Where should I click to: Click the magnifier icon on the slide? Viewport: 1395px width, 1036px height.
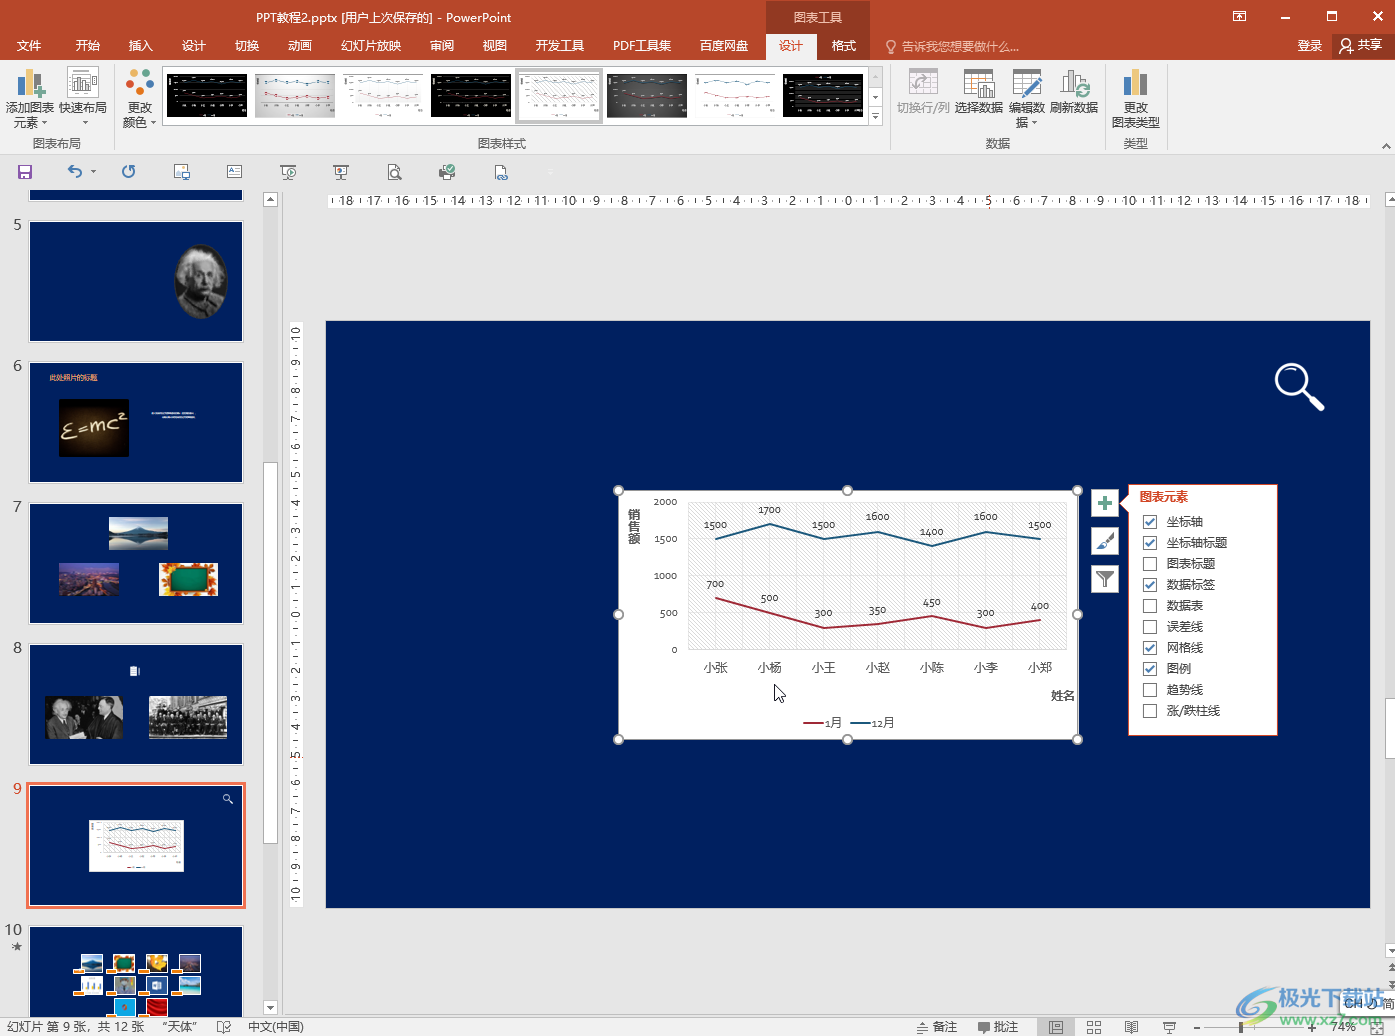coord(1299,388)
